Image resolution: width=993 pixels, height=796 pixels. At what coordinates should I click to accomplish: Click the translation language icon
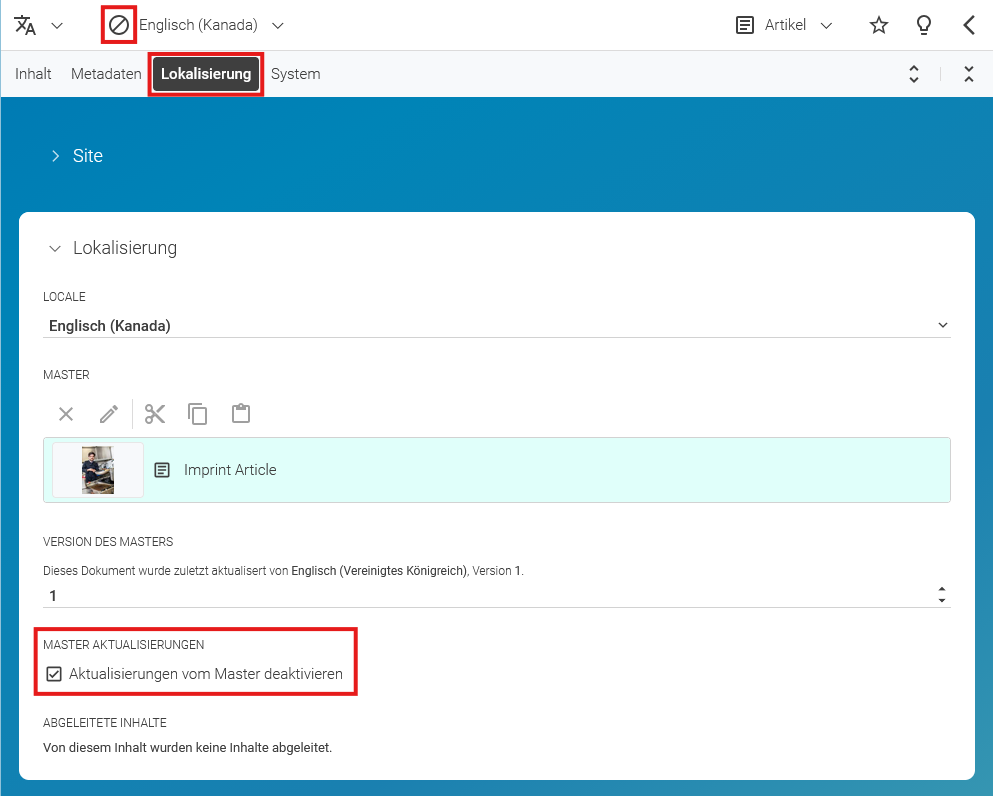[25, 25]
